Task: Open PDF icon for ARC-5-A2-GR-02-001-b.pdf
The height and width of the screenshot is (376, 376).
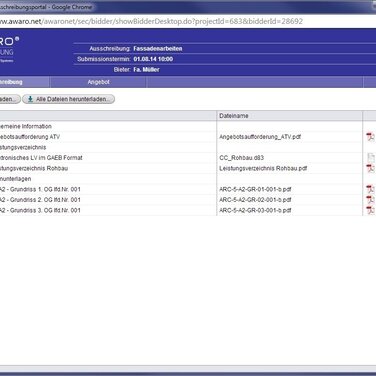Action: tap(370, 200)
